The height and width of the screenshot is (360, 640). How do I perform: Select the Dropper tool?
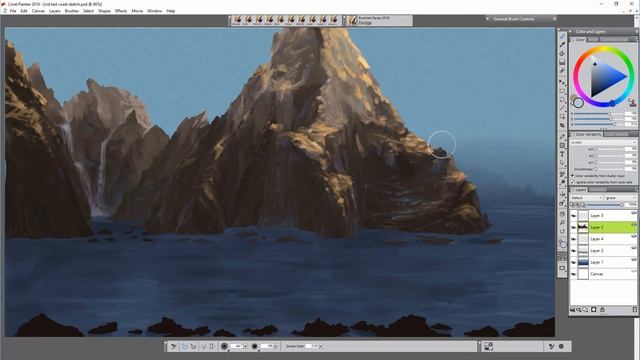[562, 44]
